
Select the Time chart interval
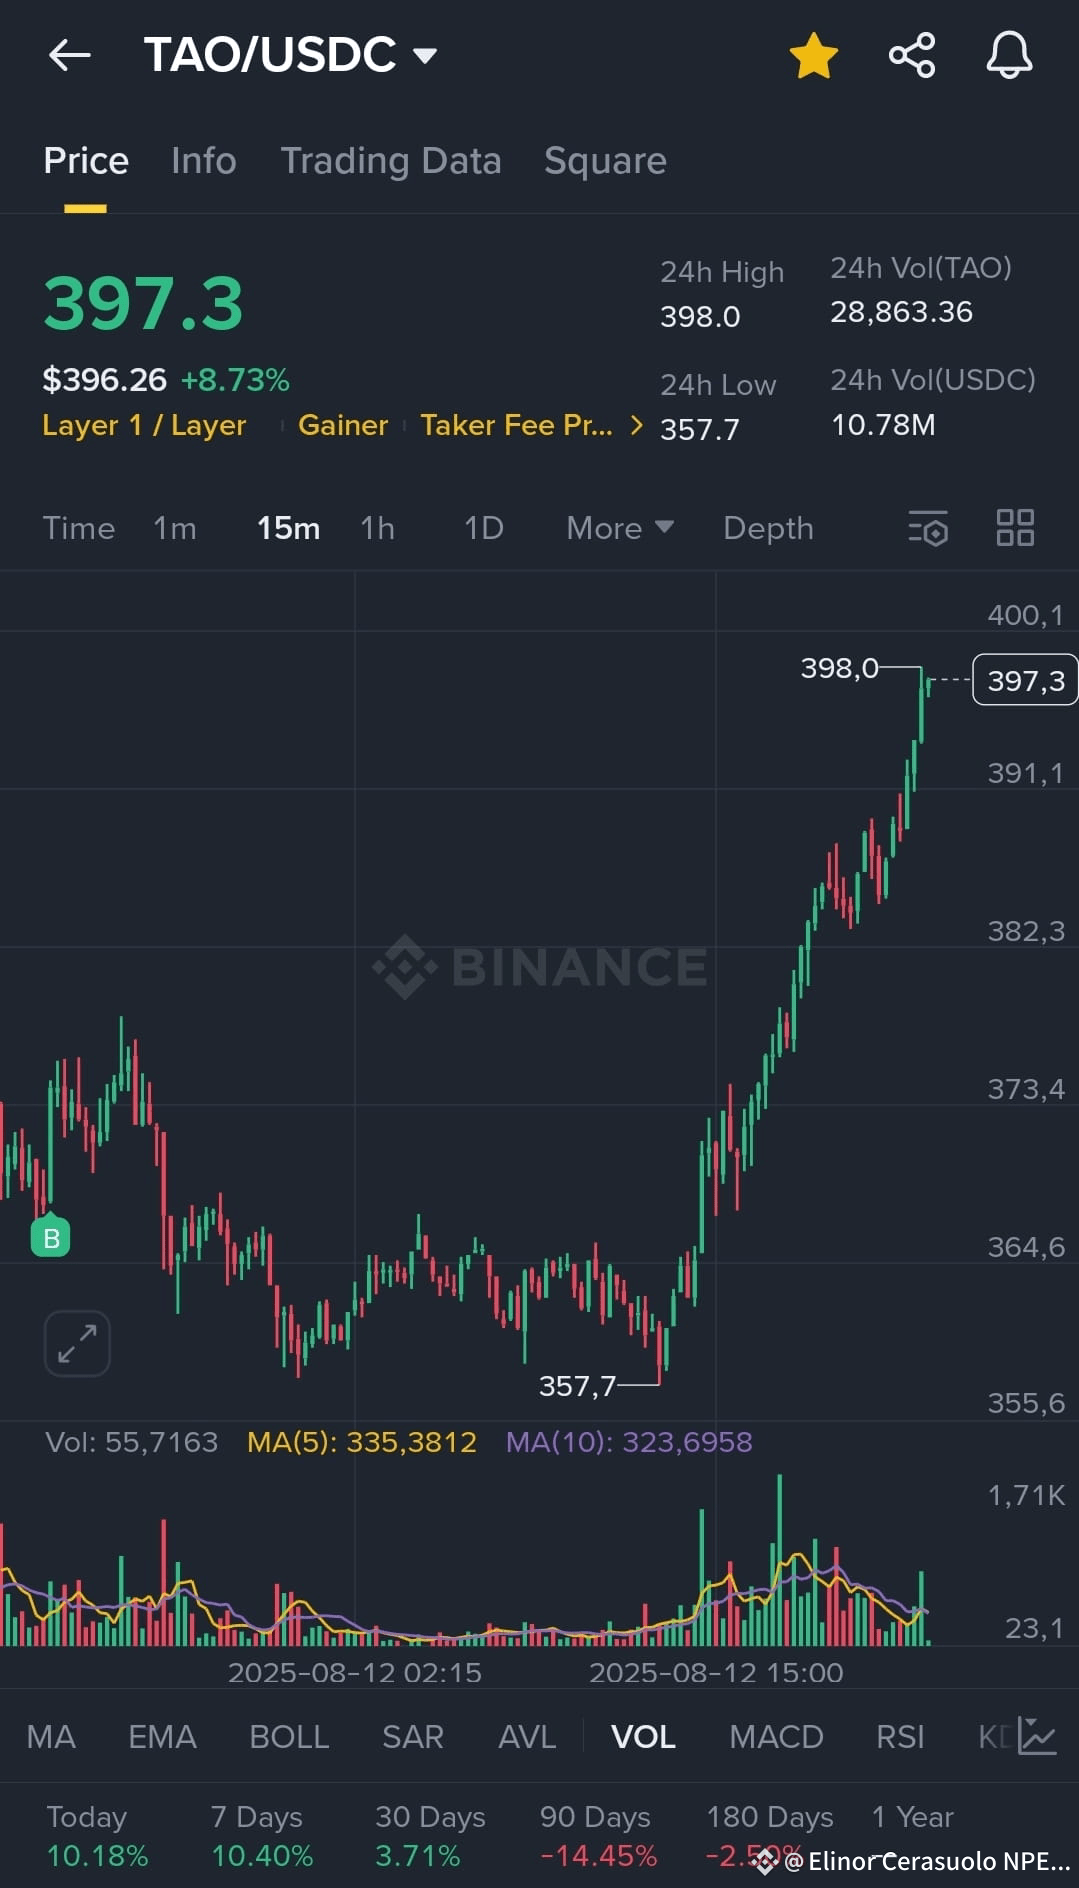79,528
